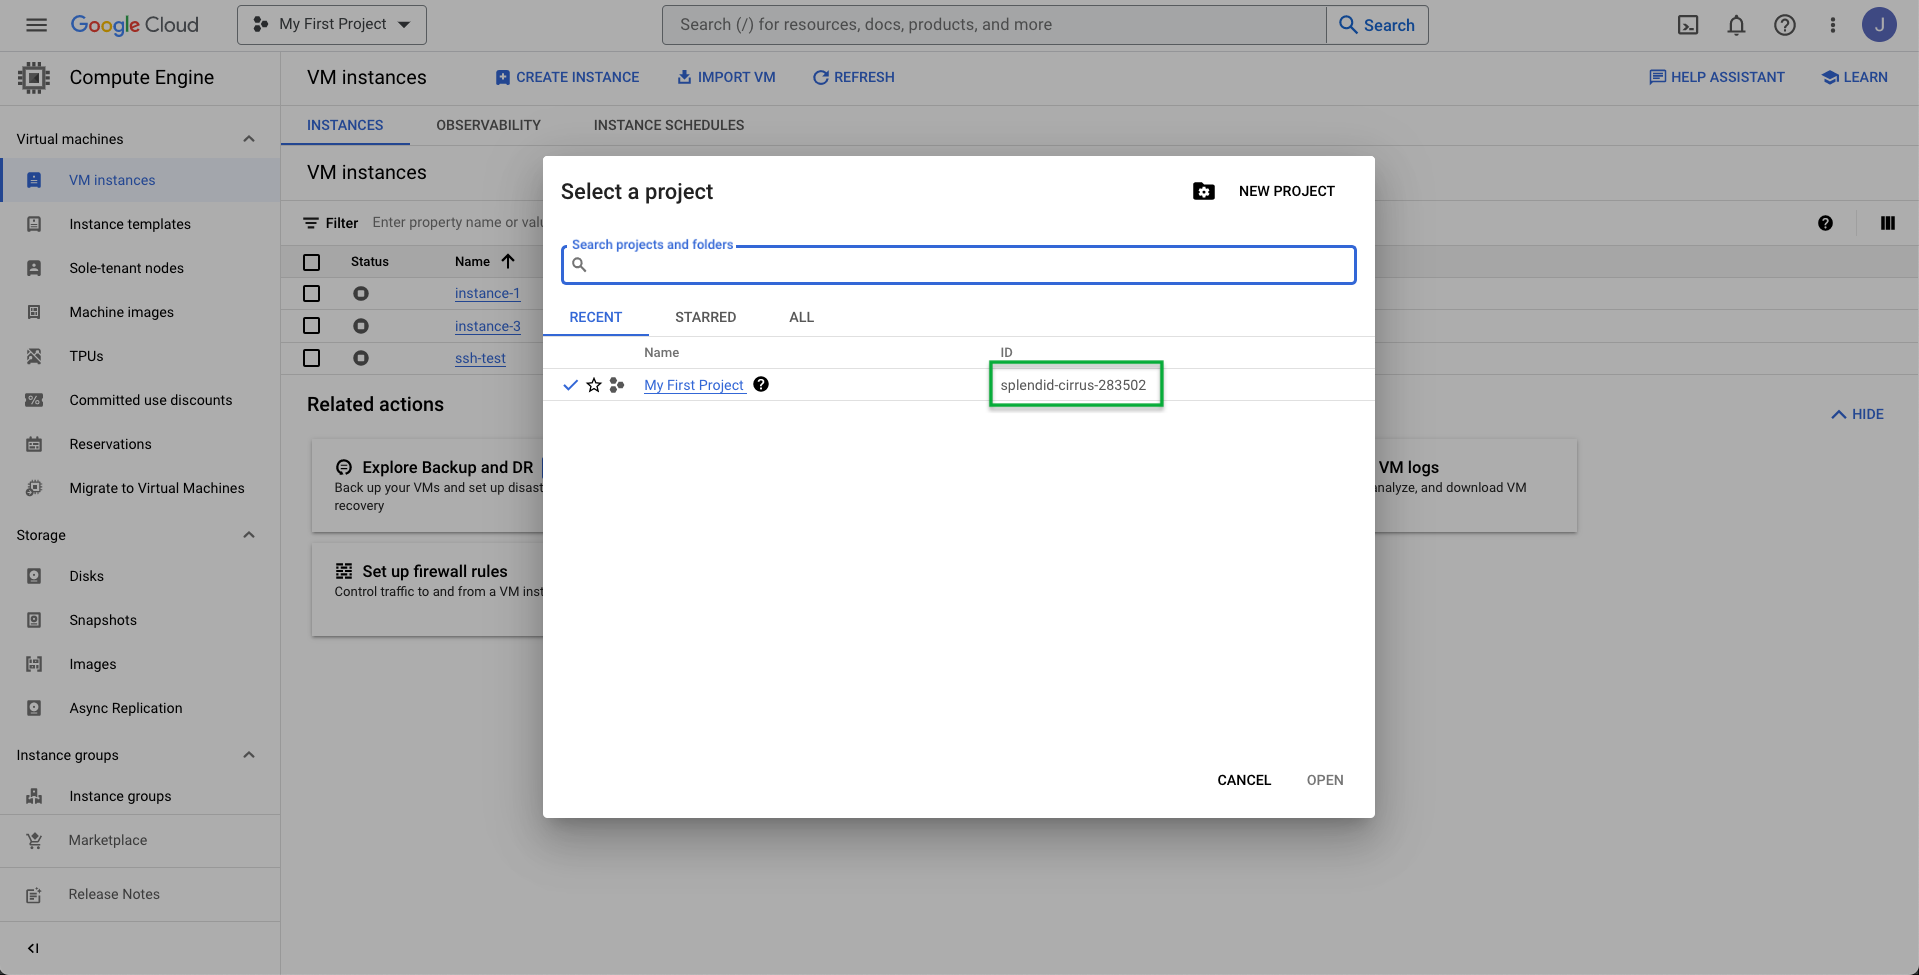Open the instance-3 link

tap(487, 326)
